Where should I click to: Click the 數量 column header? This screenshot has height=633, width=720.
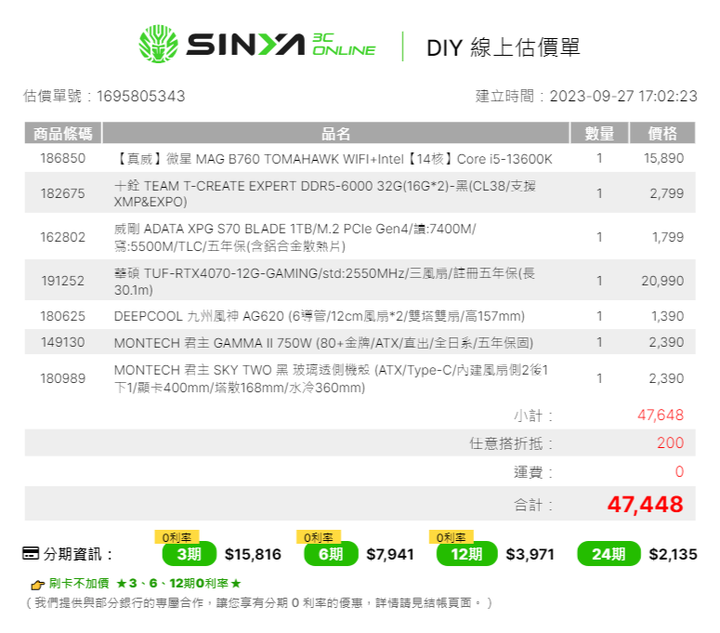tap(599, 133)
